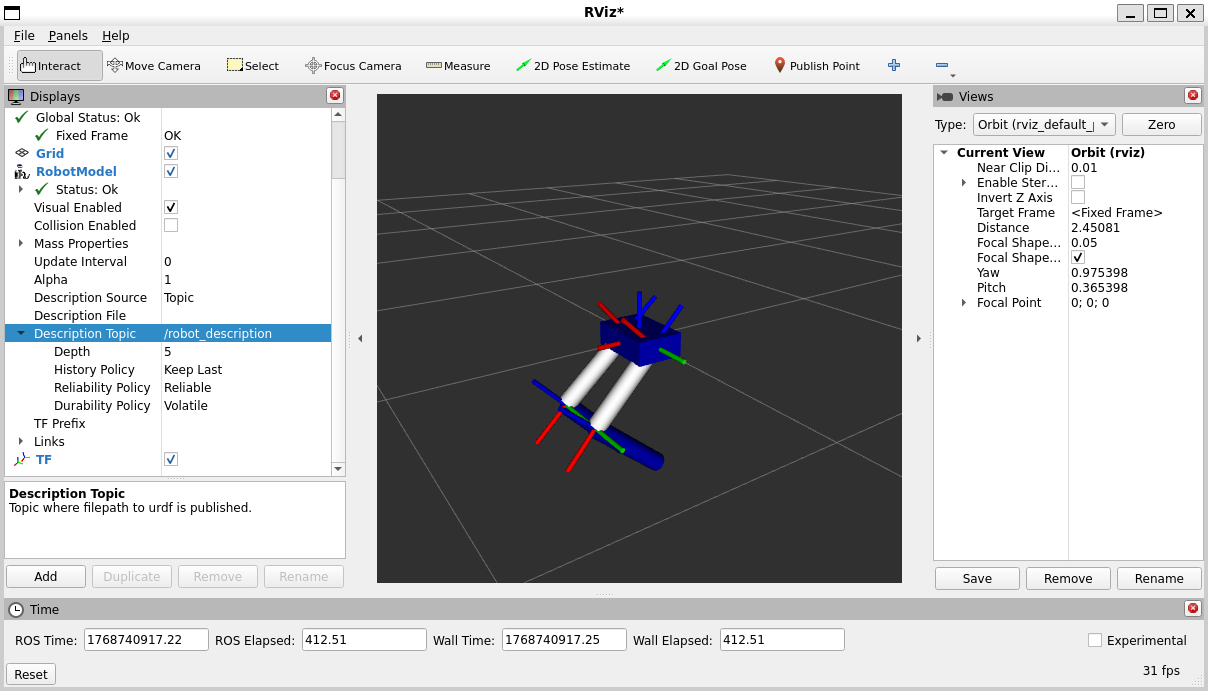Select the 2D Pose Estimate tool
1208x691 pixels.
[573, 66]
